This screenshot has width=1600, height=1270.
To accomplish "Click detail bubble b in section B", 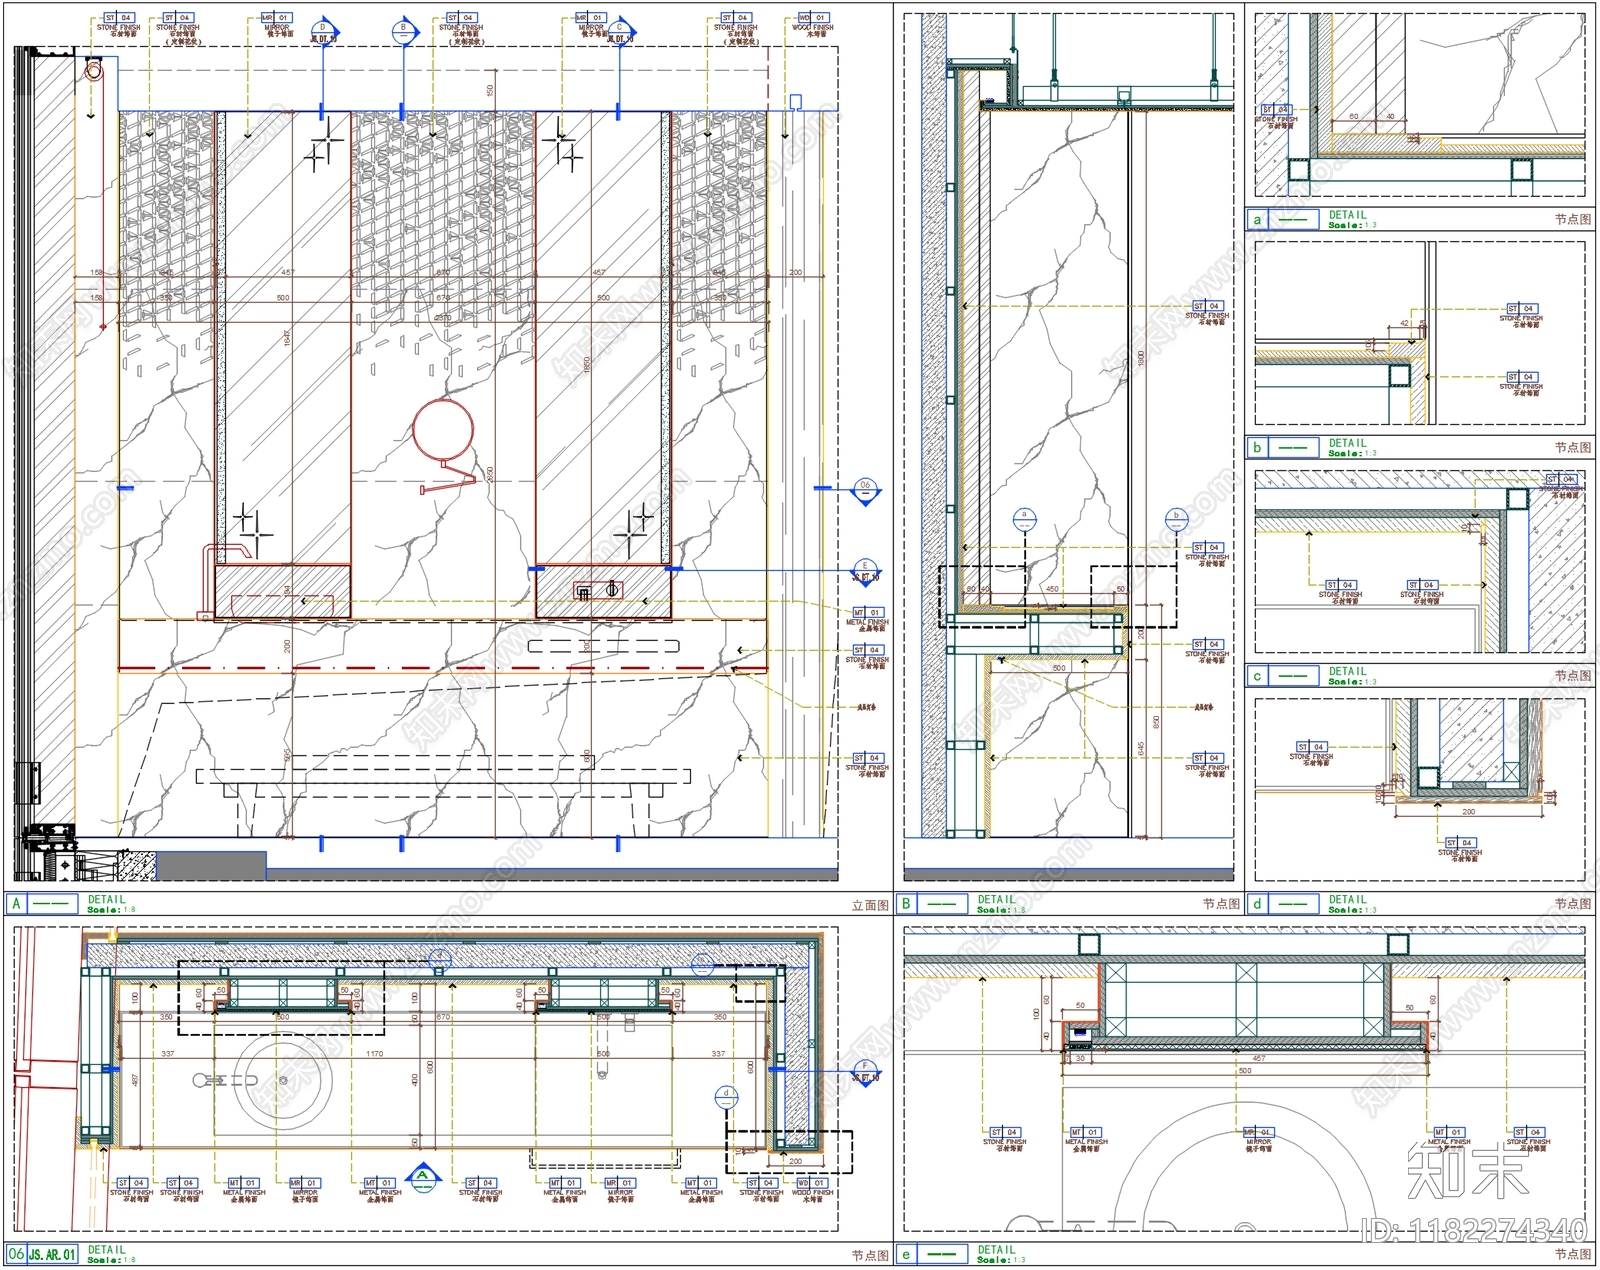I will pyautogui.click(x=1176, y=518).
